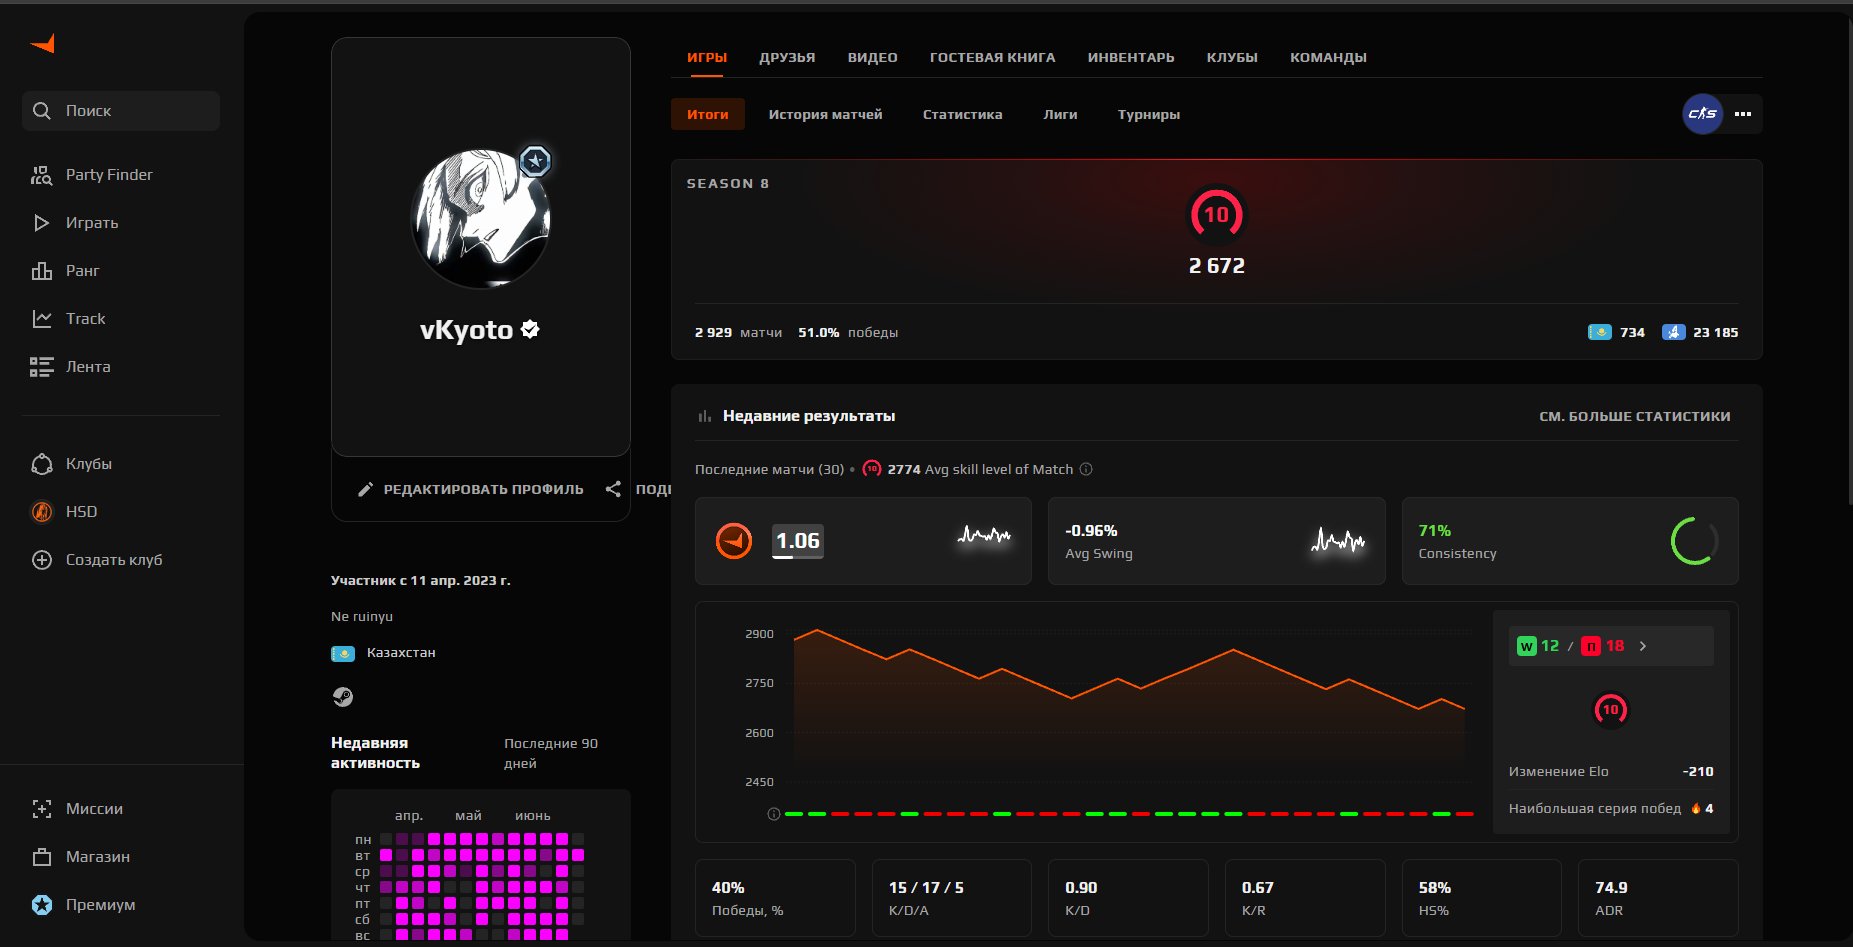Click the Steam account icon
The width and height of the screenshot is (1853, 947).
[x=343, y=697]
